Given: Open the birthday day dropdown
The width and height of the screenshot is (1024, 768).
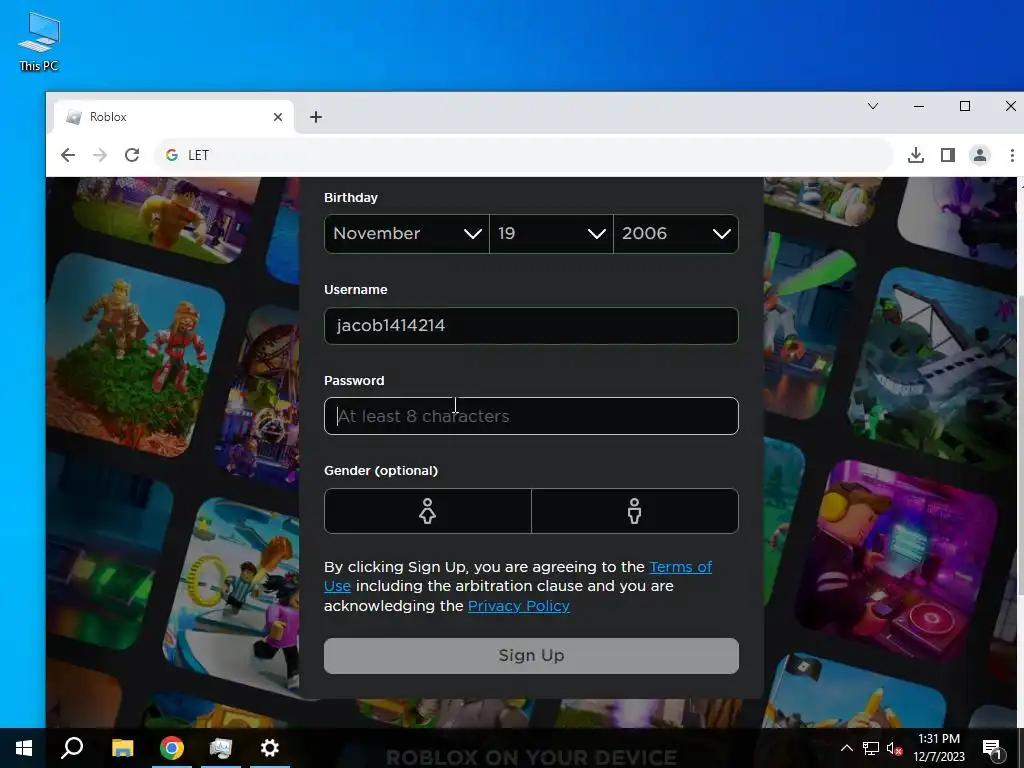Looking at the screenshot, I should coord(551,233).
